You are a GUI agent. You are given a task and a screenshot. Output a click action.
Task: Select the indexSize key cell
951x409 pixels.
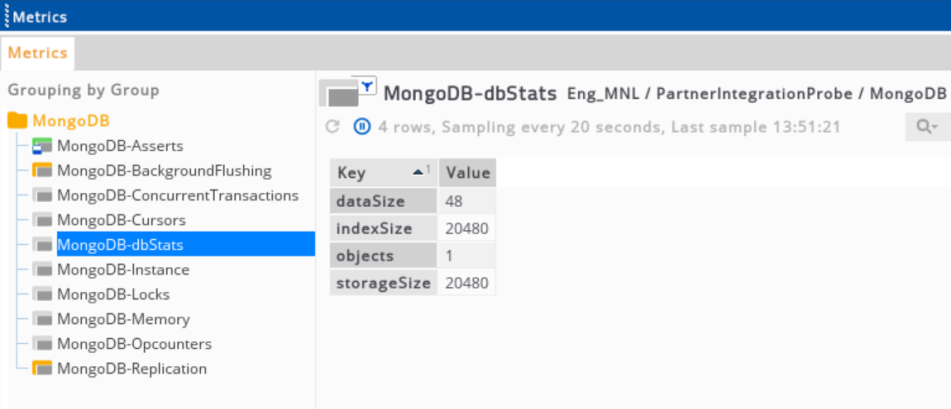[x=383, y=228]
